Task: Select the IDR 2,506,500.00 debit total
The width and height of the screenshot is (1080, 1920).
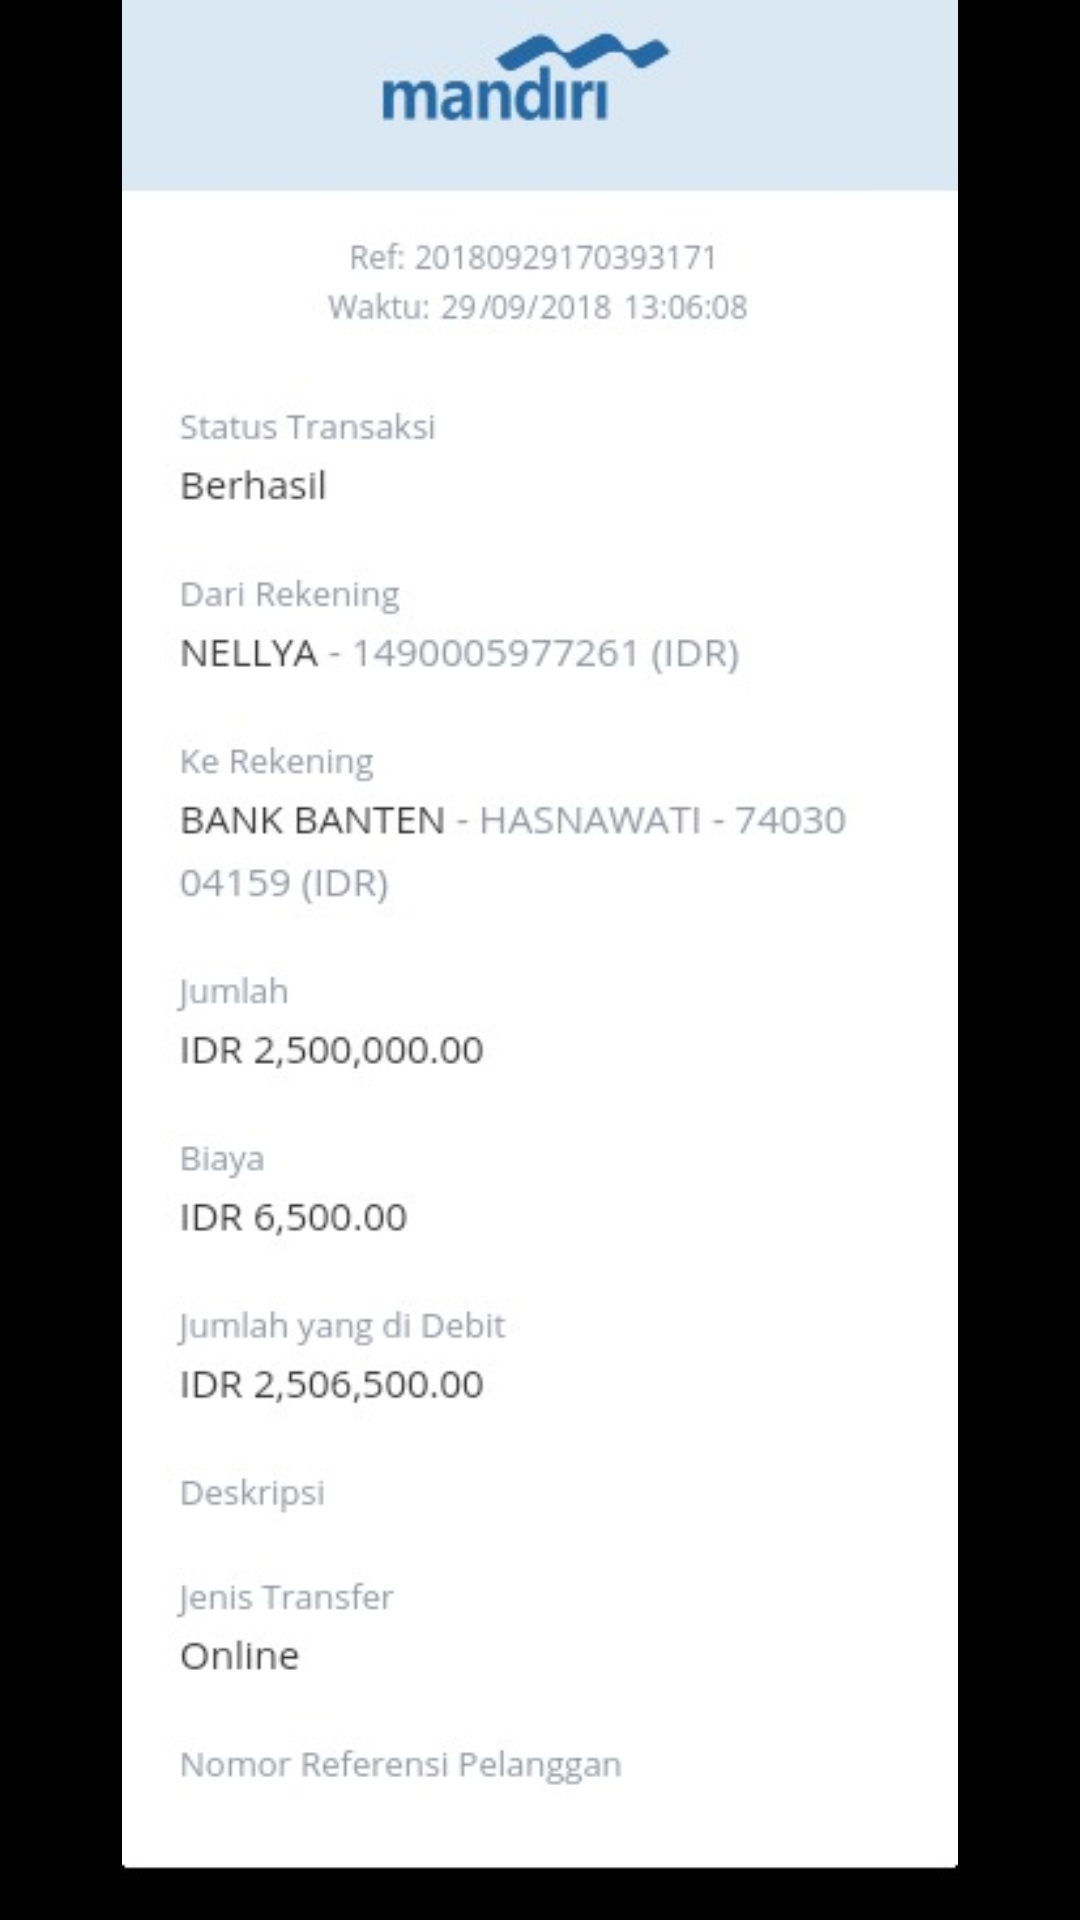Action: tap(331, 1384)
